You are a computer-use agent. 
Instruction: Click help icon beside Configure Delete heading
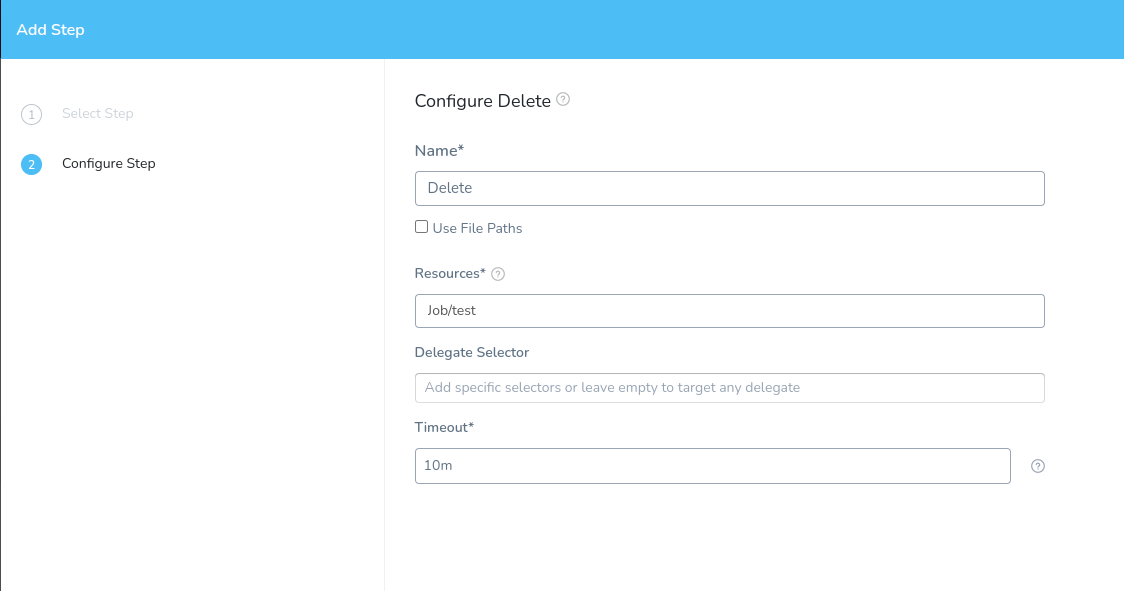[x=563, y=100]
